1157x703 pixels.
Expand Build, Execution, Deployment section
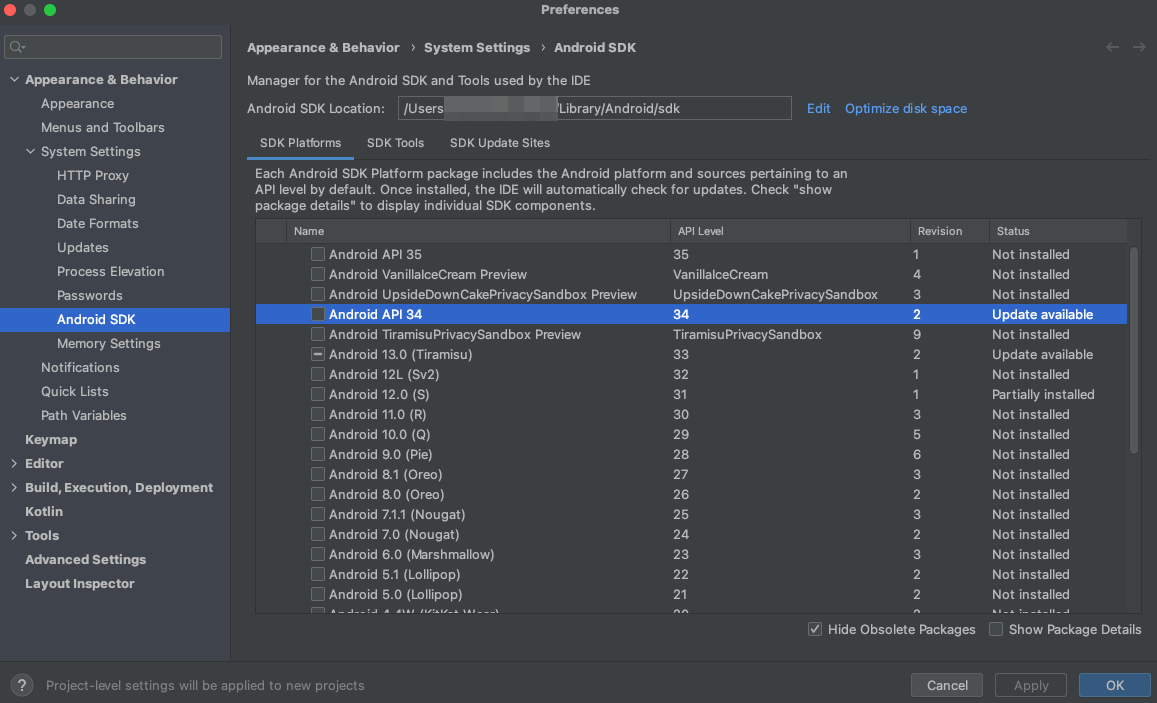14,488
